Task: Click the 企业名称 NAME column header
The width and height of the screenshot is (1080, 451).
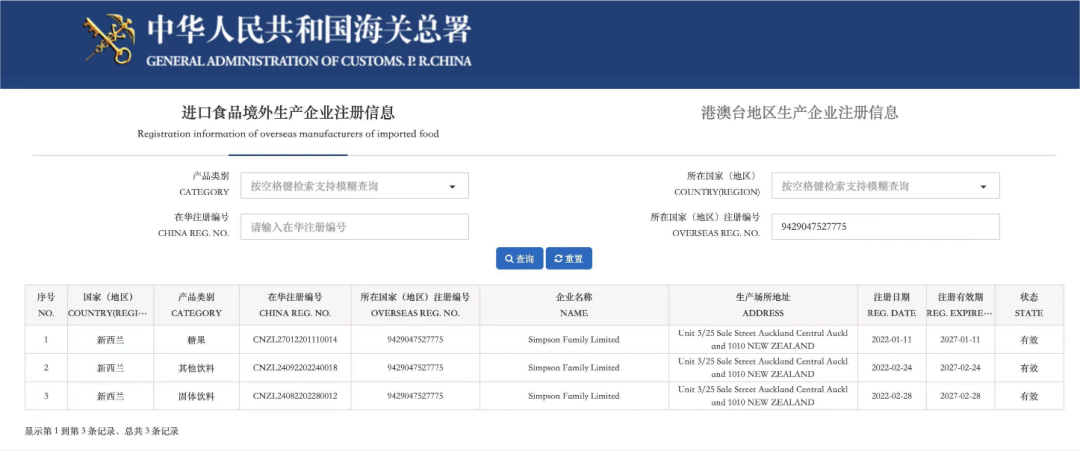Action: tap(573, 305)
